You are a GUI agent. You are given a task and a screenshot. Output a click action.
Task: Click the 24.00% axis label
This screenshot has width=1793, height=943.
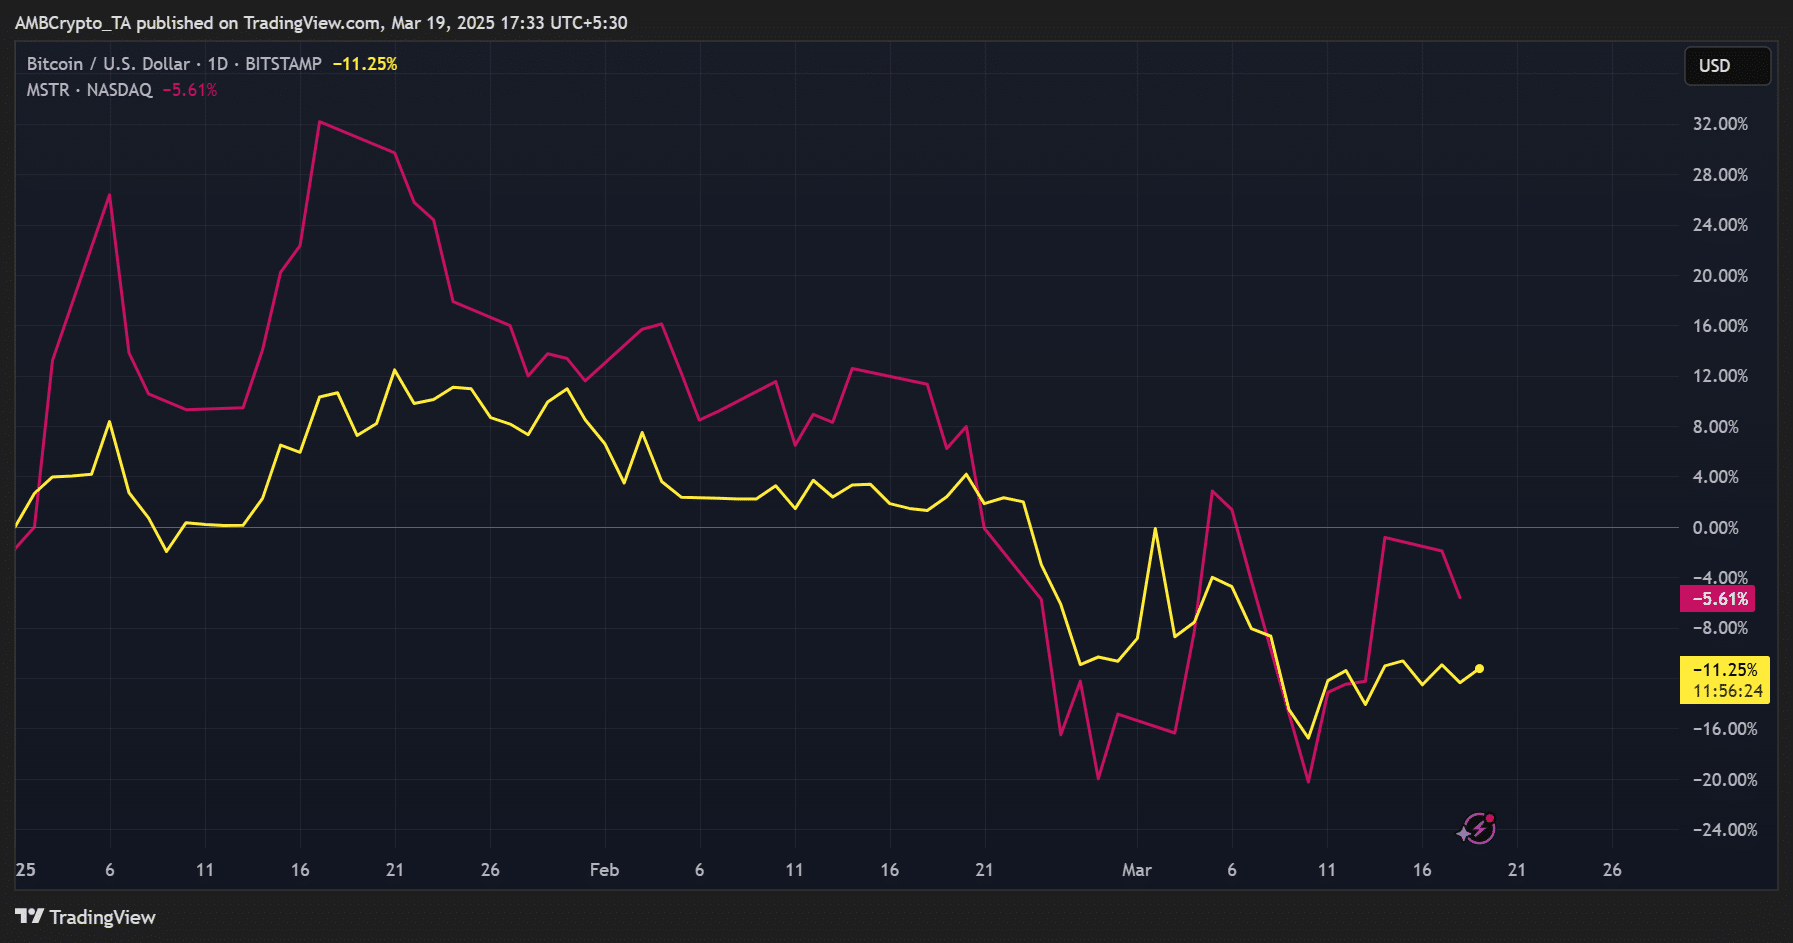point(1720,225)
